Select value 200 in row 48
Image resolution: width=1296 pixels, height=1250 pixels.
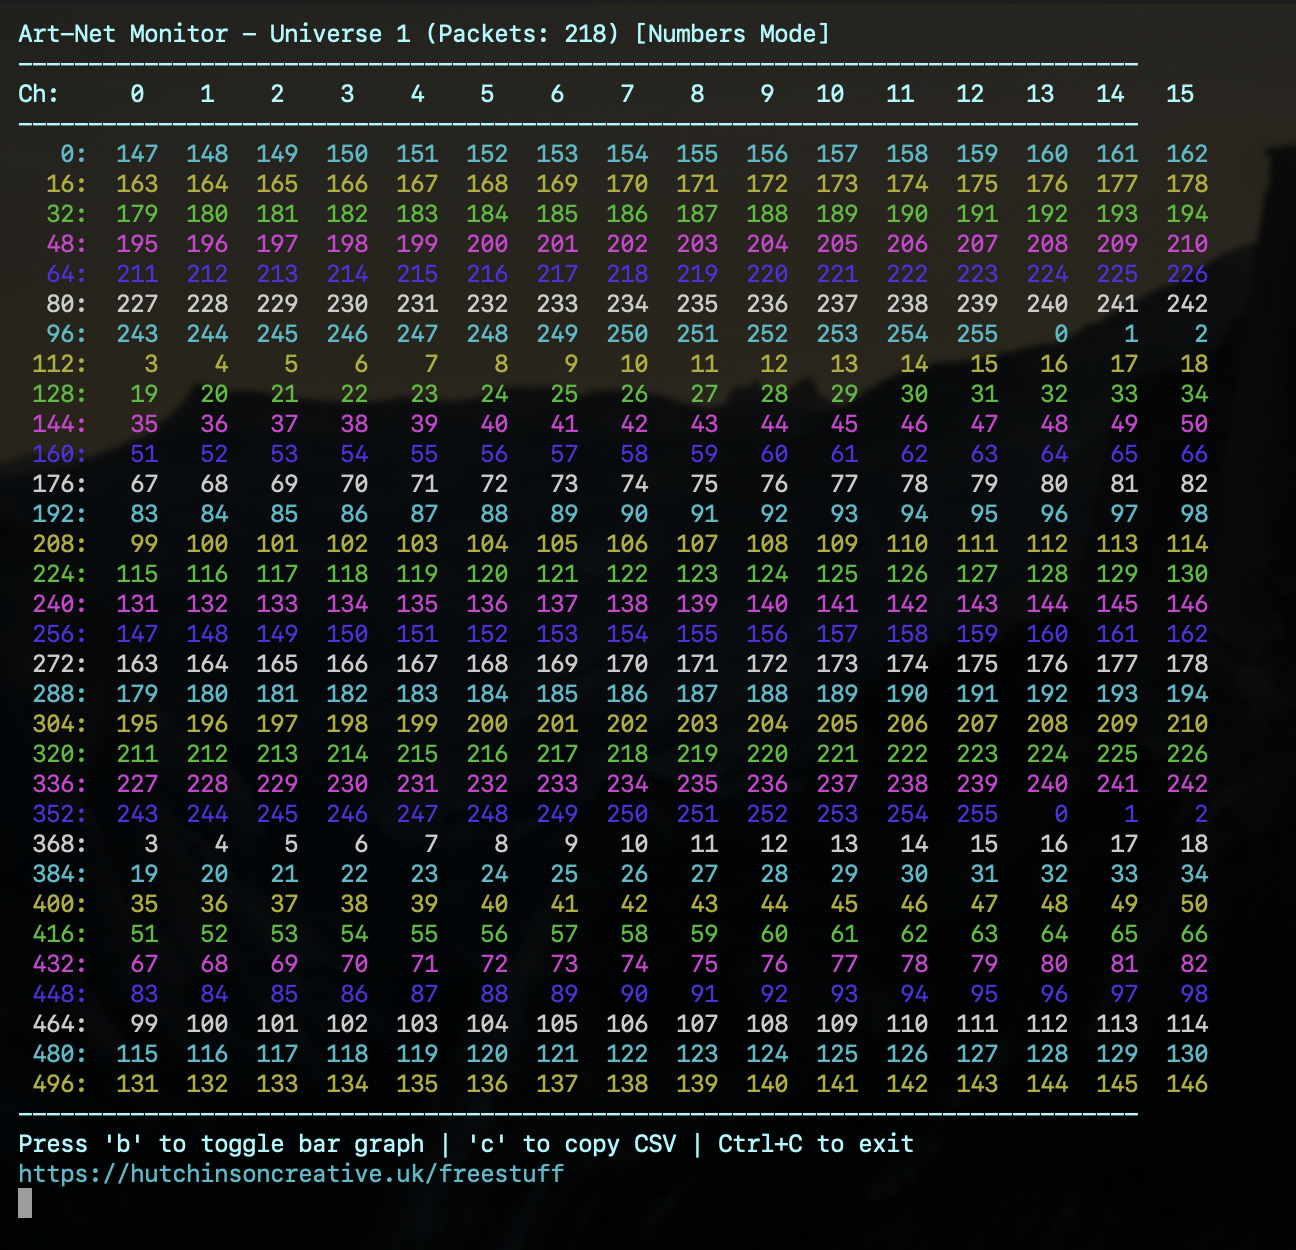click(487, 244)
